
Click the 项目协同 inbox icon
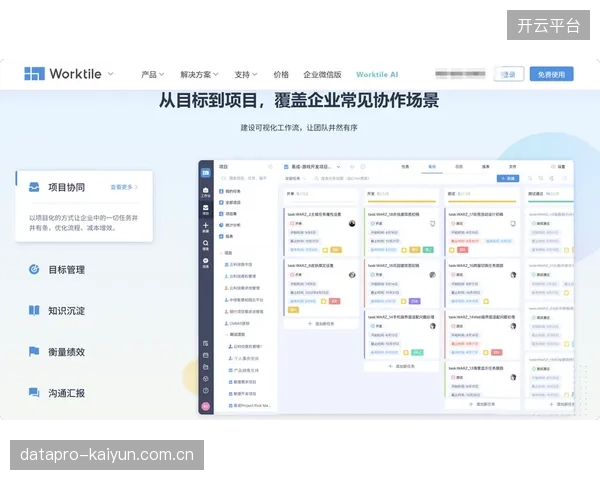click(x=34, y=187)
